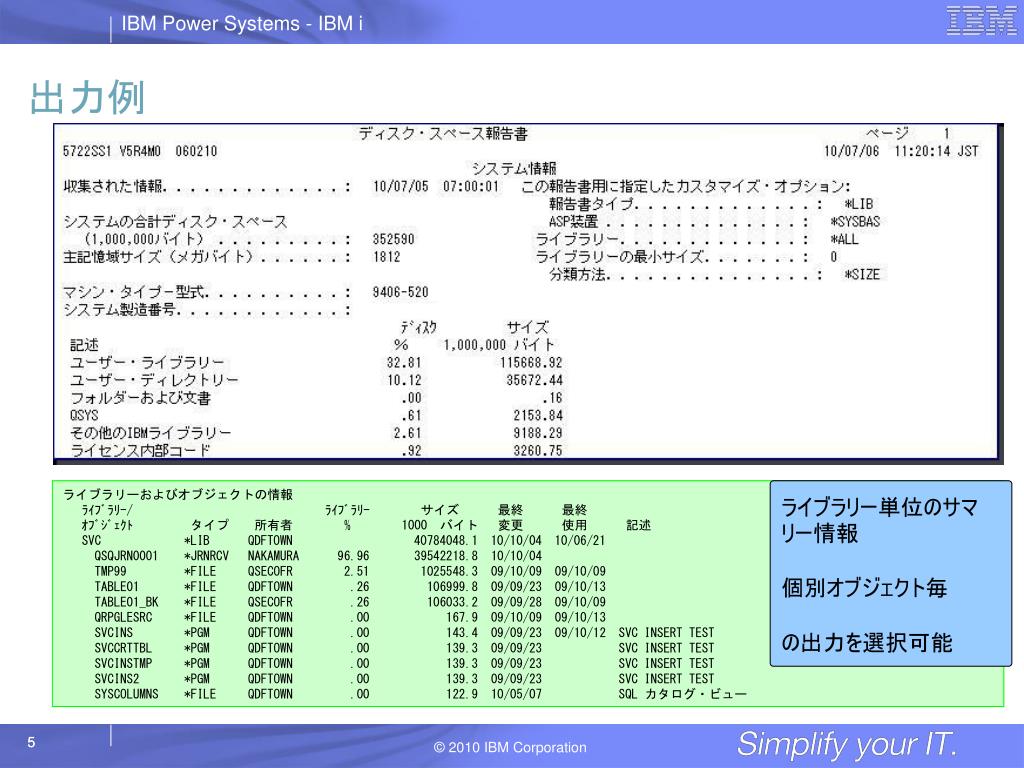
Task: Select the library percentage '96.96'
Action: [353, 556]
